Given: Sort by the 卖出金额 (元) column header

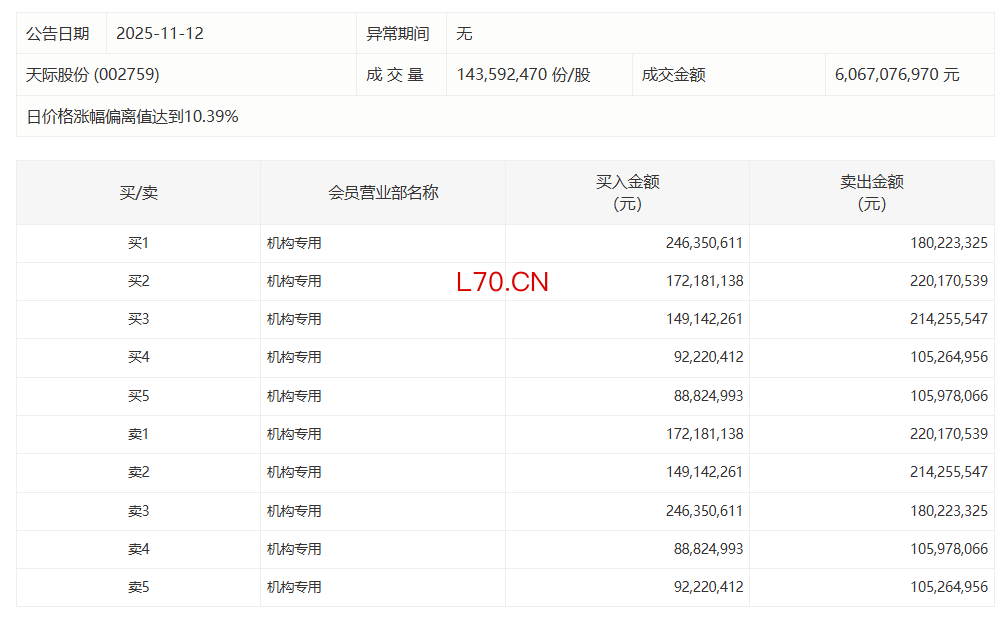Looking at the screenshot, I should (871, 193).
